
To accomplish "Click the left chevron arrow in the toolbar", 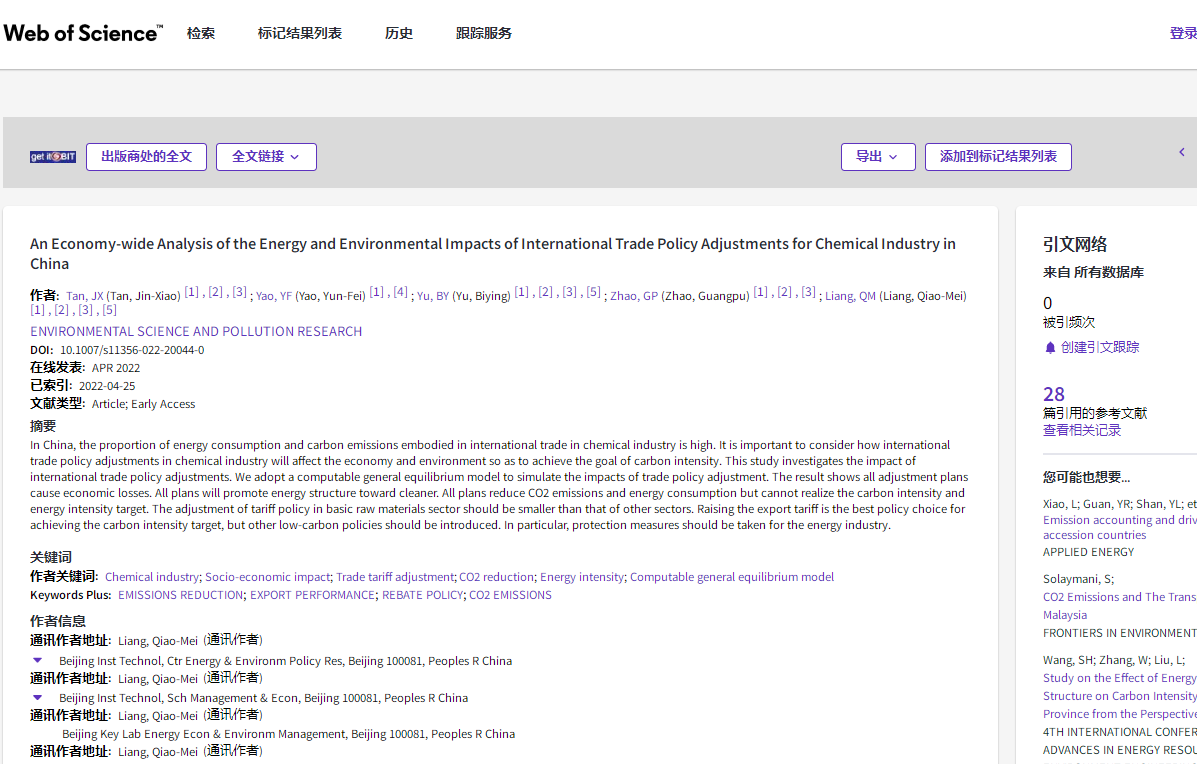I will [x=1181, y=152].
